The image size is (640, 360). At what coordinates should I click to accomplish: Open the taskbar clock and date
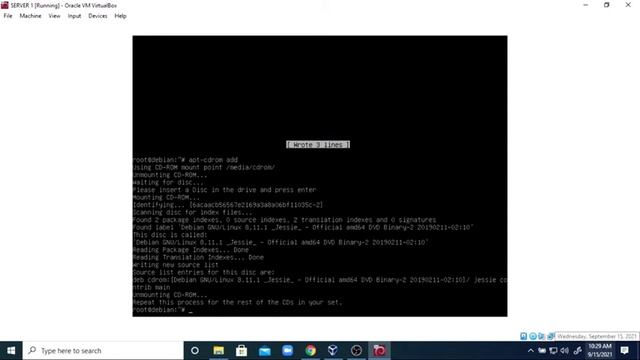tap(600, 351)
